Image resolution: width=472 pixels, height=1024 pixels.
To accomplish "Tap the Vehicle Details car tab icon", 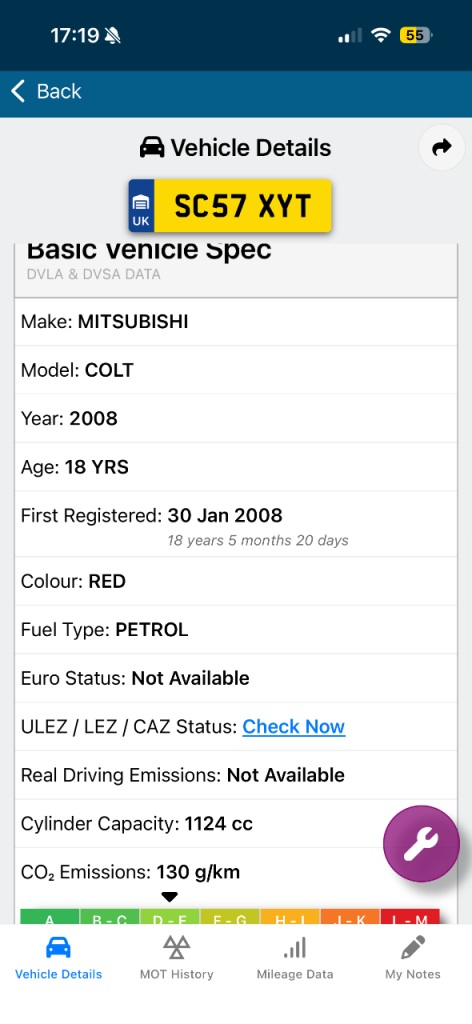I will pos(58,947).
